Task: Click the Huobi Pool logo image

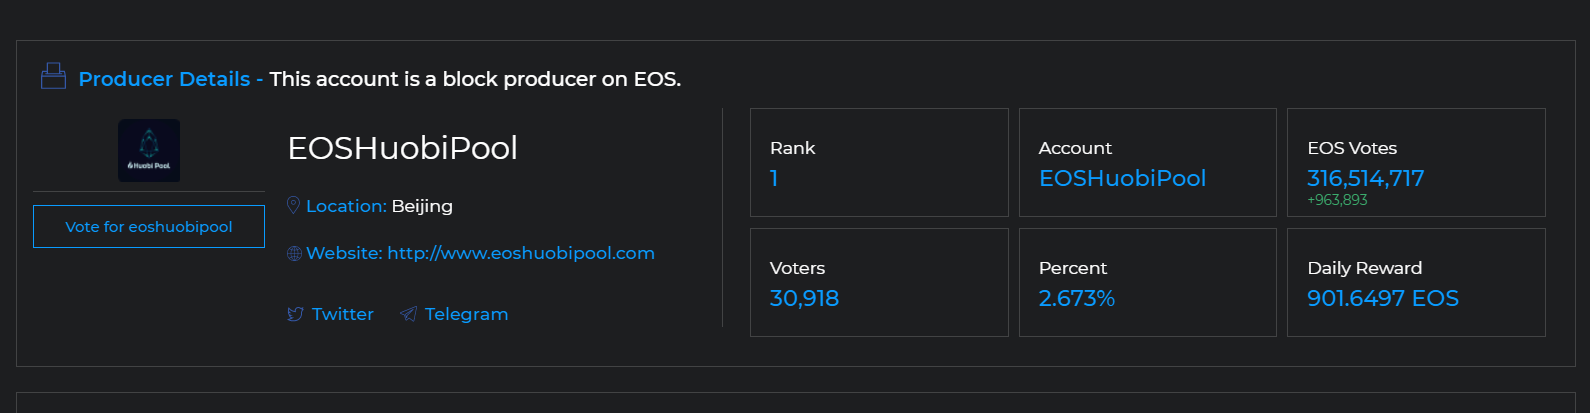Action: tap(149, 150)
